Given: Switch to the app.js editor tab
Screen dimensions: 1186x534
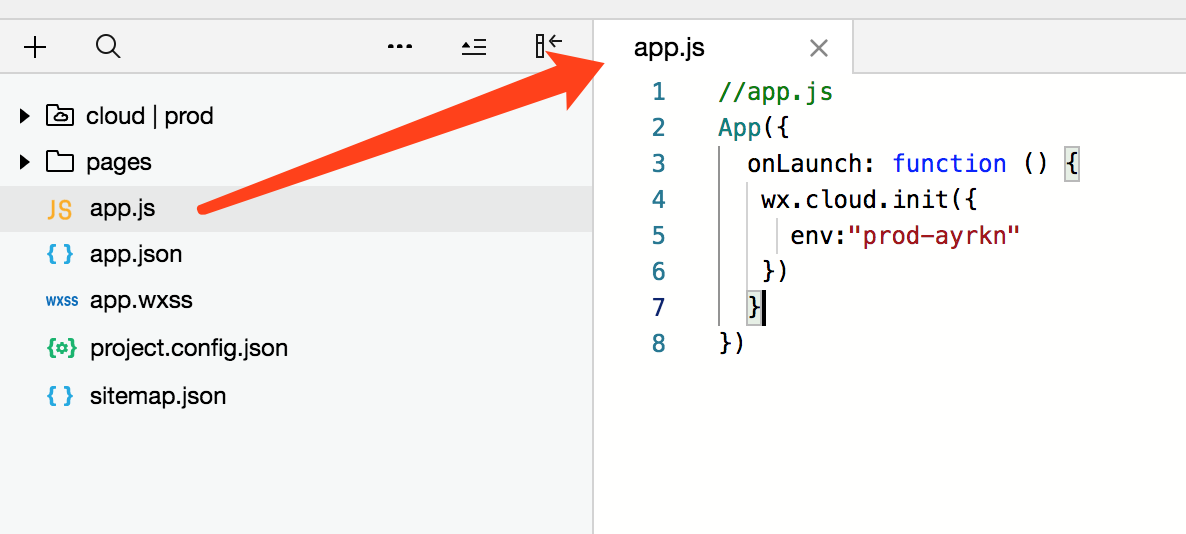Looking at the screenshot, I should (669, 48).
